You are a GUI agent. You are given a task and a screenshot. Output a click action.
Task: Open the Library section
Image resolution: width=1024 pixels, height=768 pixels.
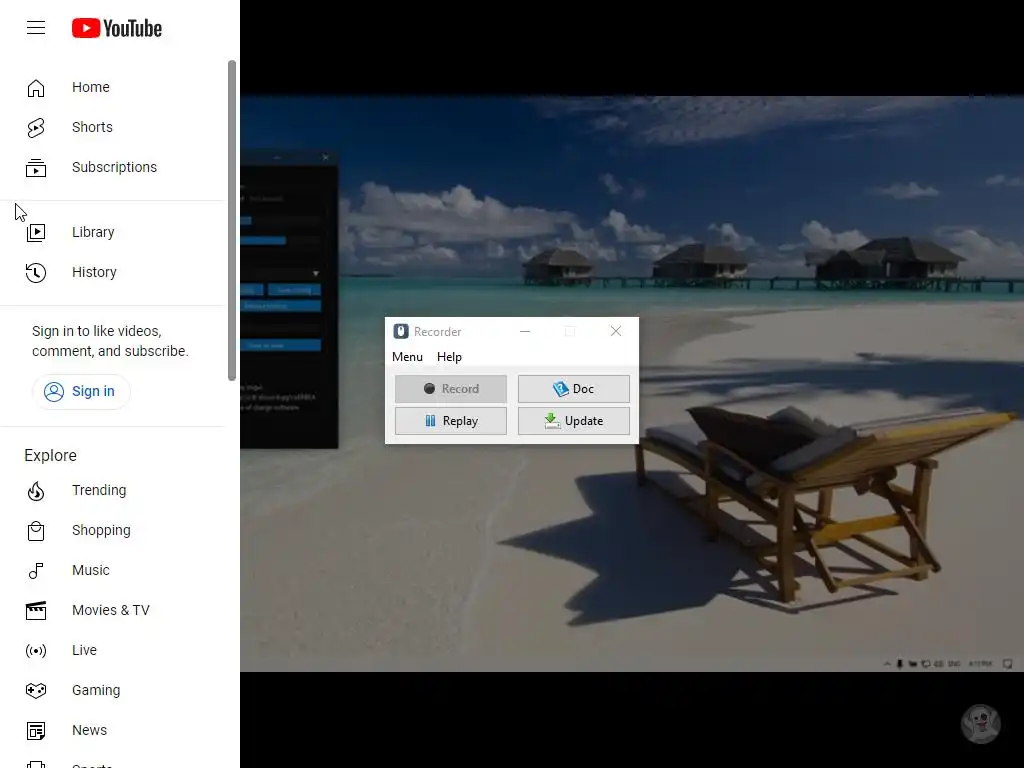93,232
